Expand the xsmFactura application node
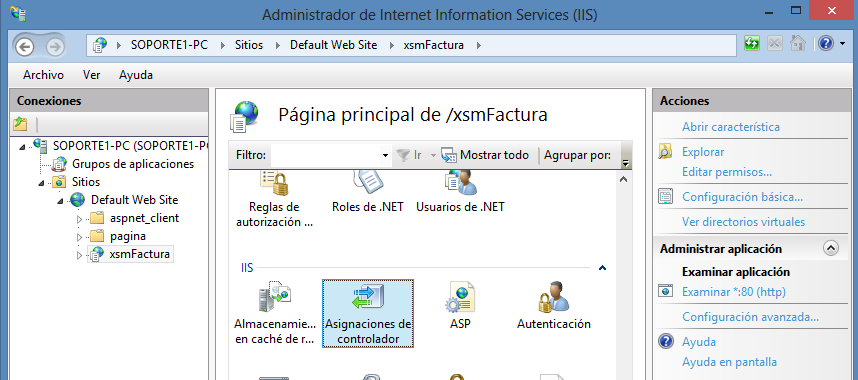 click(79, 255)
